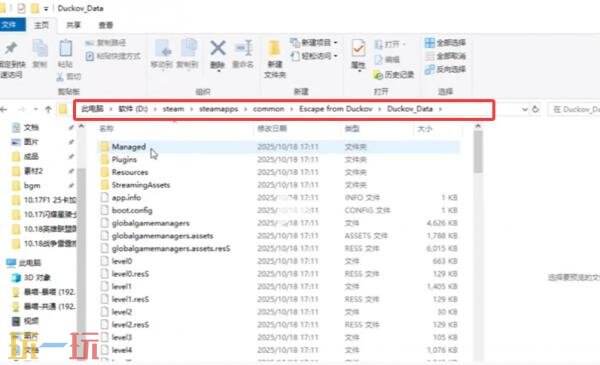Go back with the left arrow
Image resolution: width=600 pixels, height=365 pixels.
(4, 109)
